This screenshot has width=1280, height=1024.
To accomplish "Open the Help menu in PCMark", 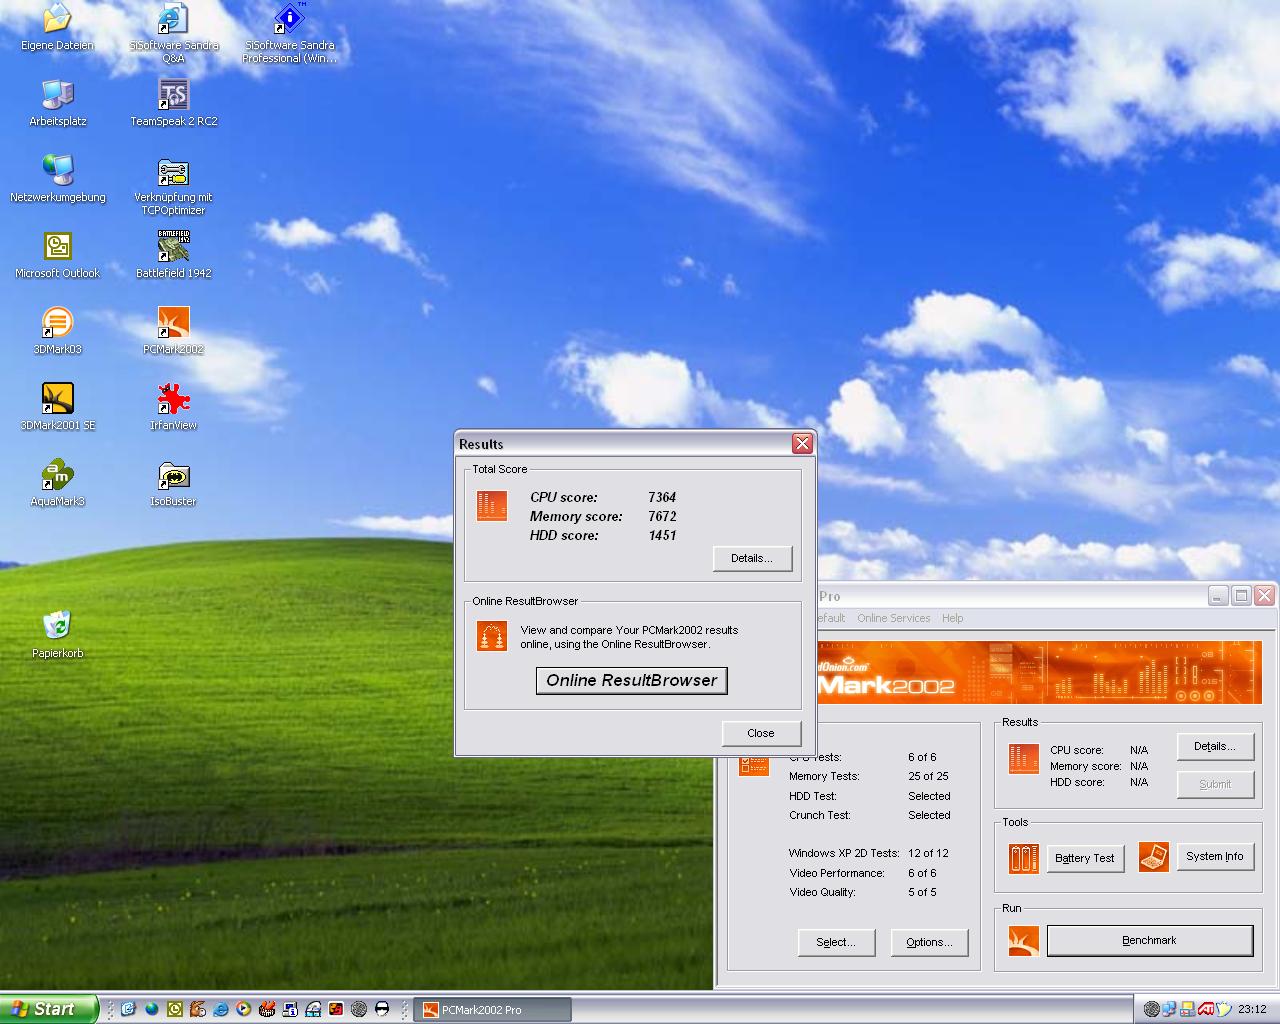I will coord(952,618).
